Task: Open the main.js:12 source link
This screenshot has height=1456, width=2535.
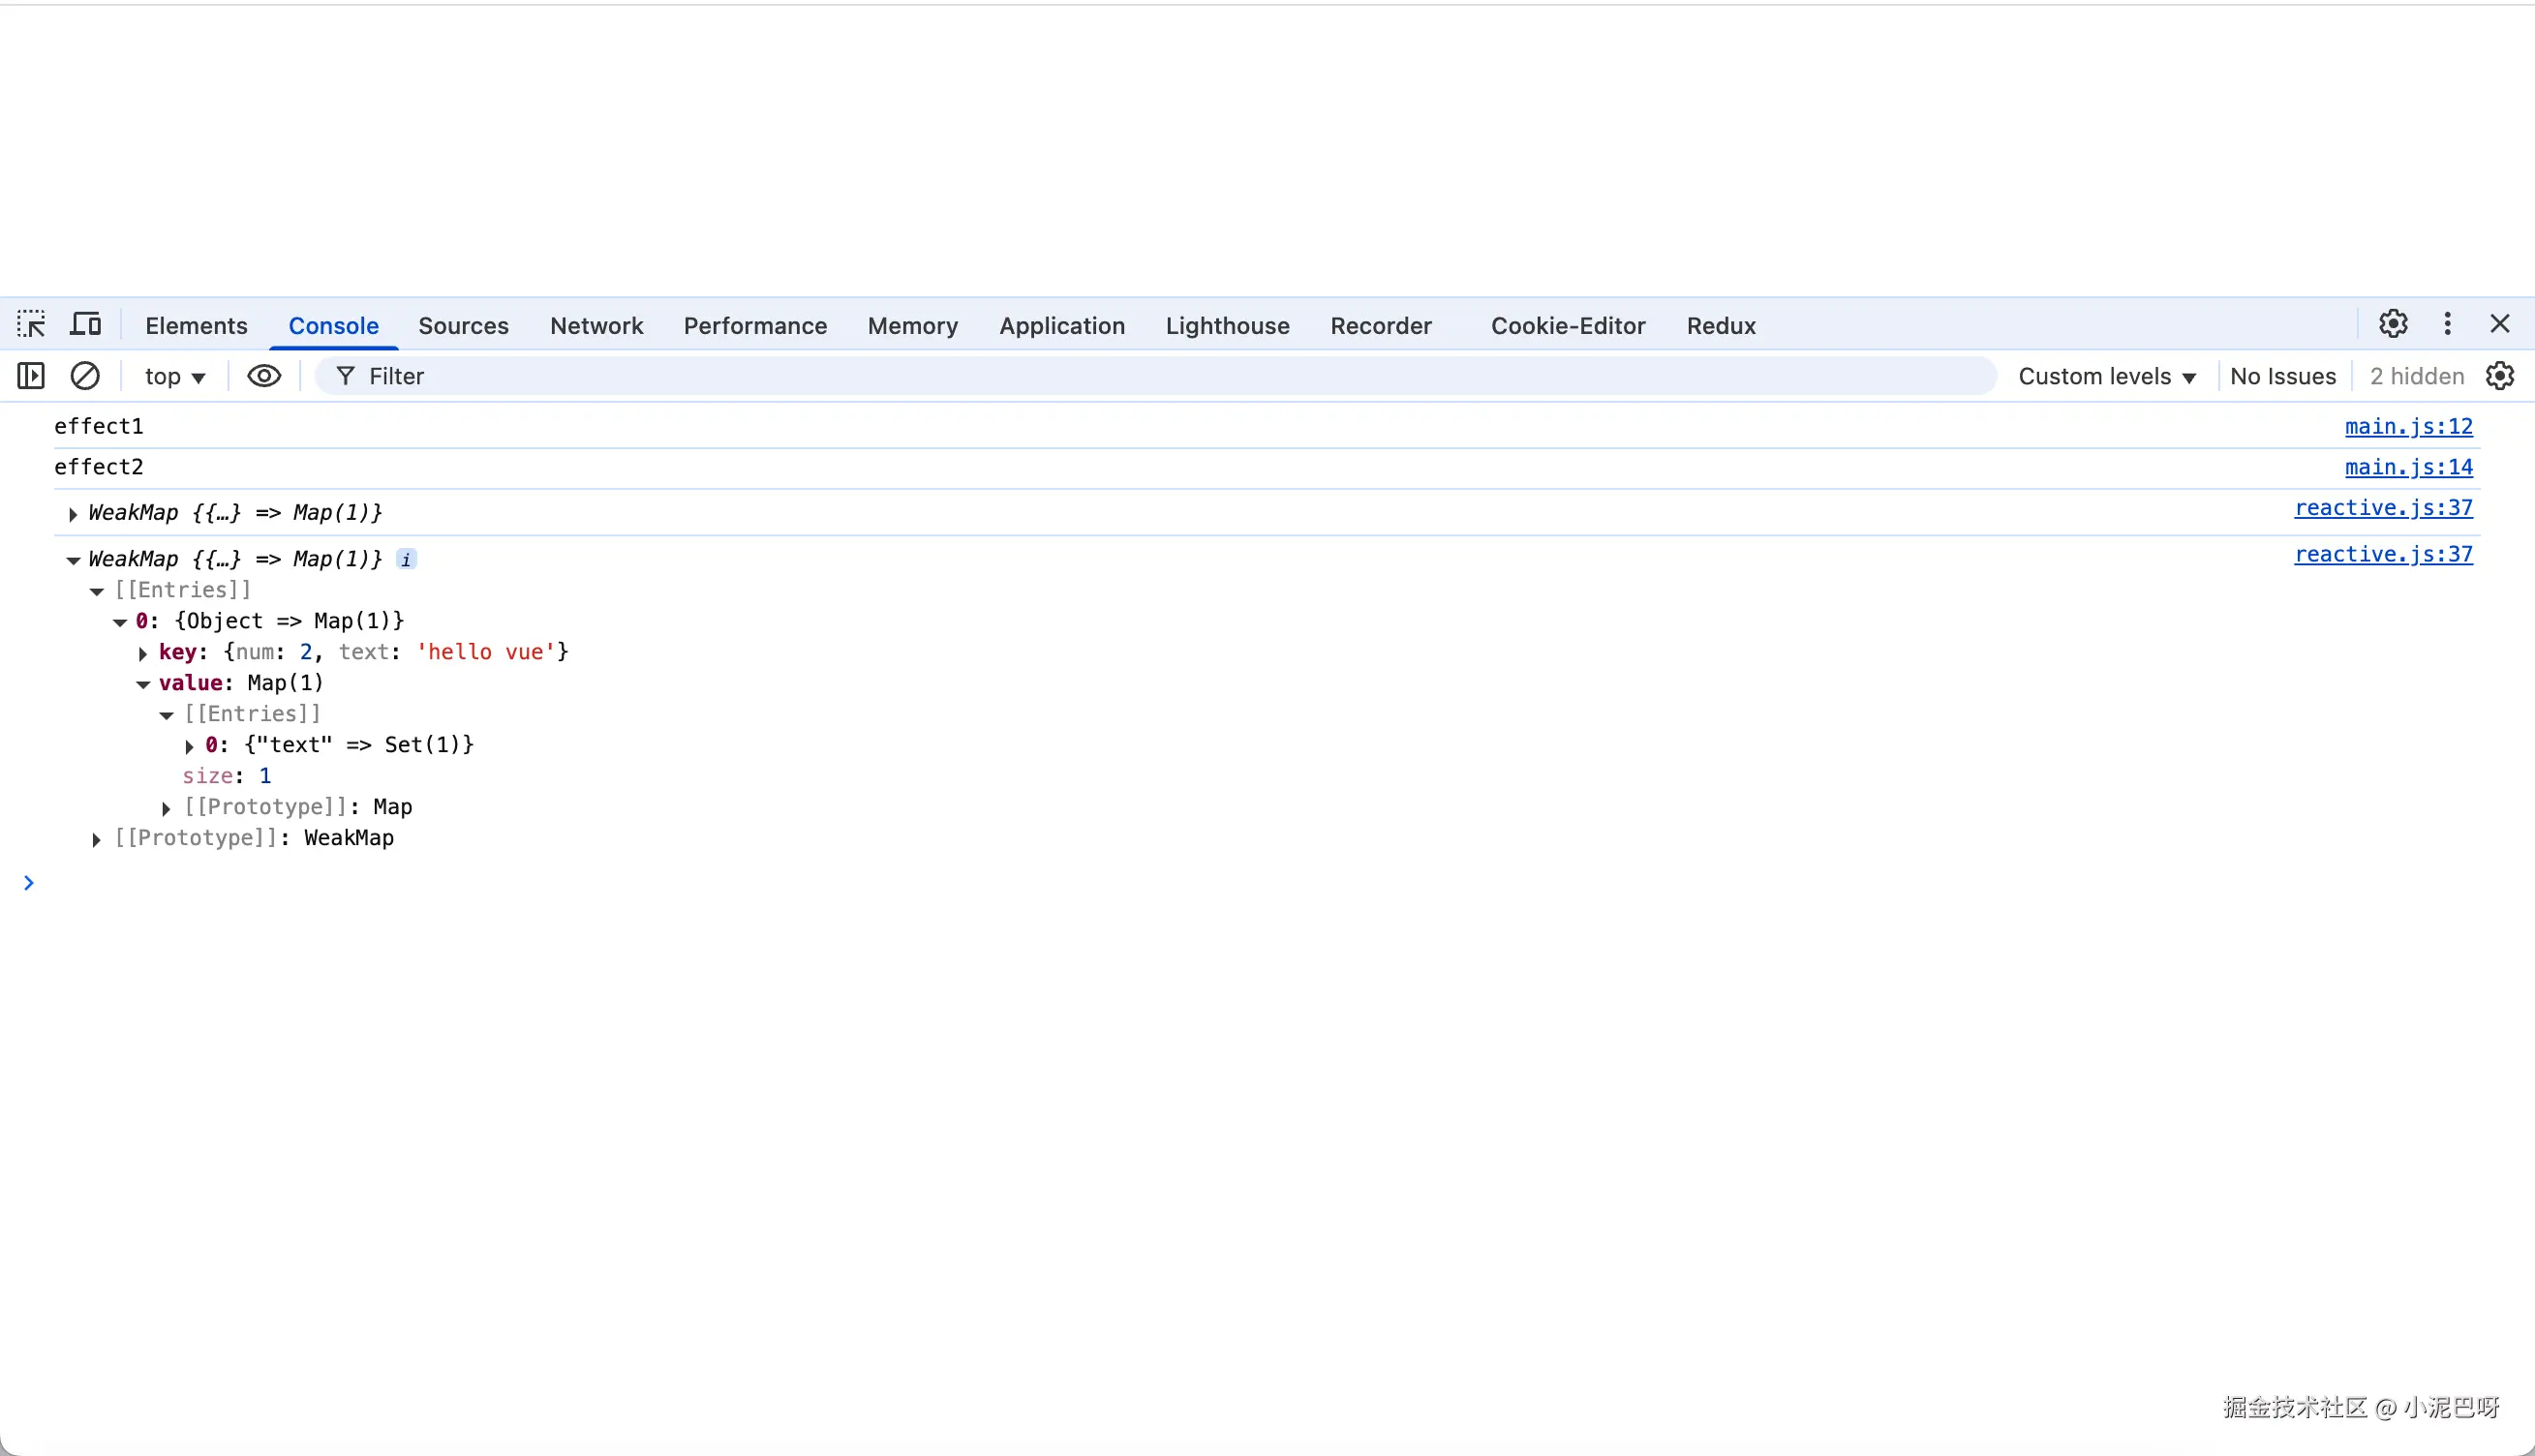Action: [2408, 427]
